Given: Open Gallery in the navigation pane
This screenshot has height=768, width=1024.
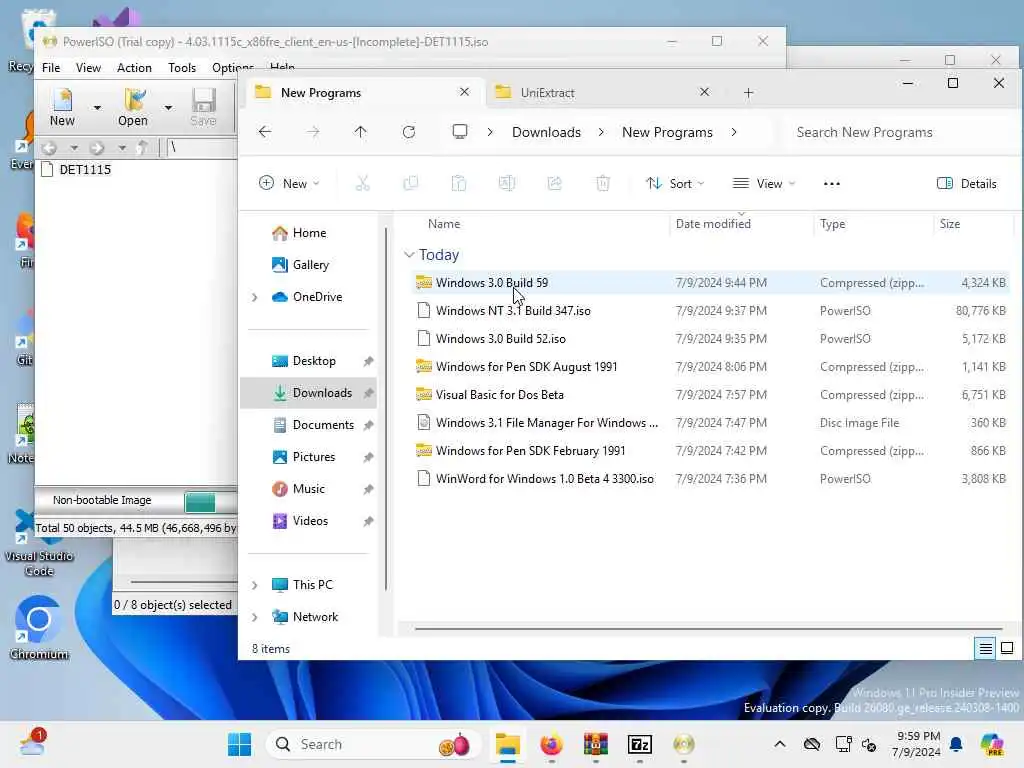Looking at the screenshot, I should pos(310,265).
